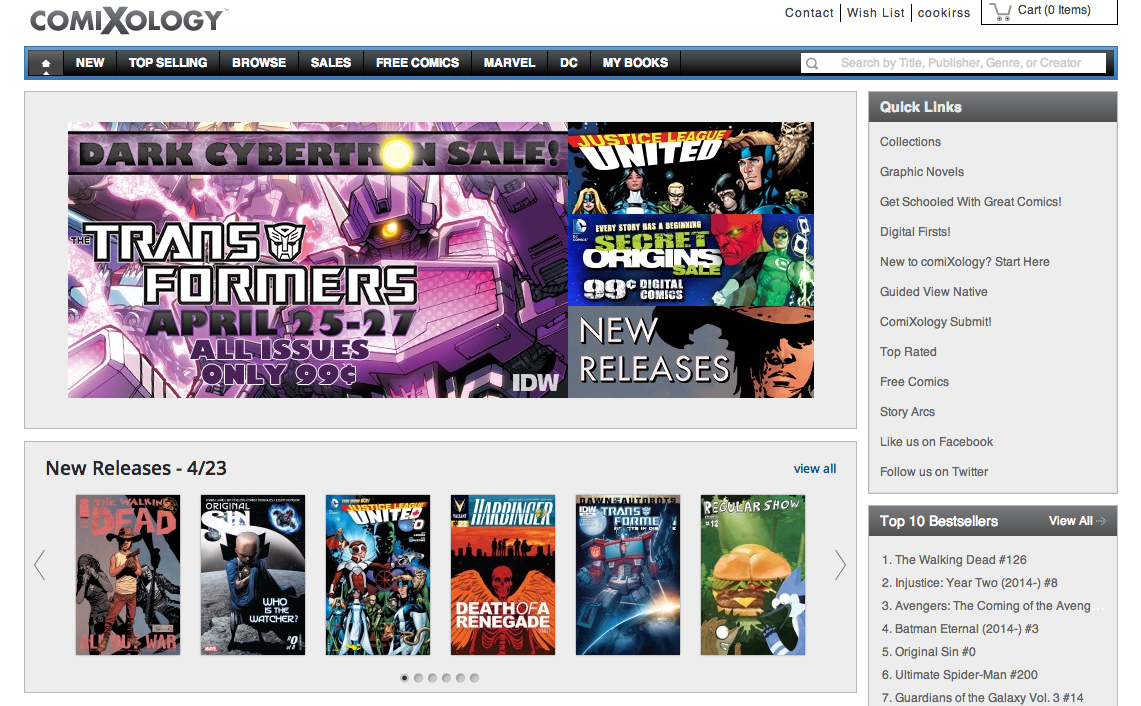Open the shopping cart icon

click(1001, 12)
